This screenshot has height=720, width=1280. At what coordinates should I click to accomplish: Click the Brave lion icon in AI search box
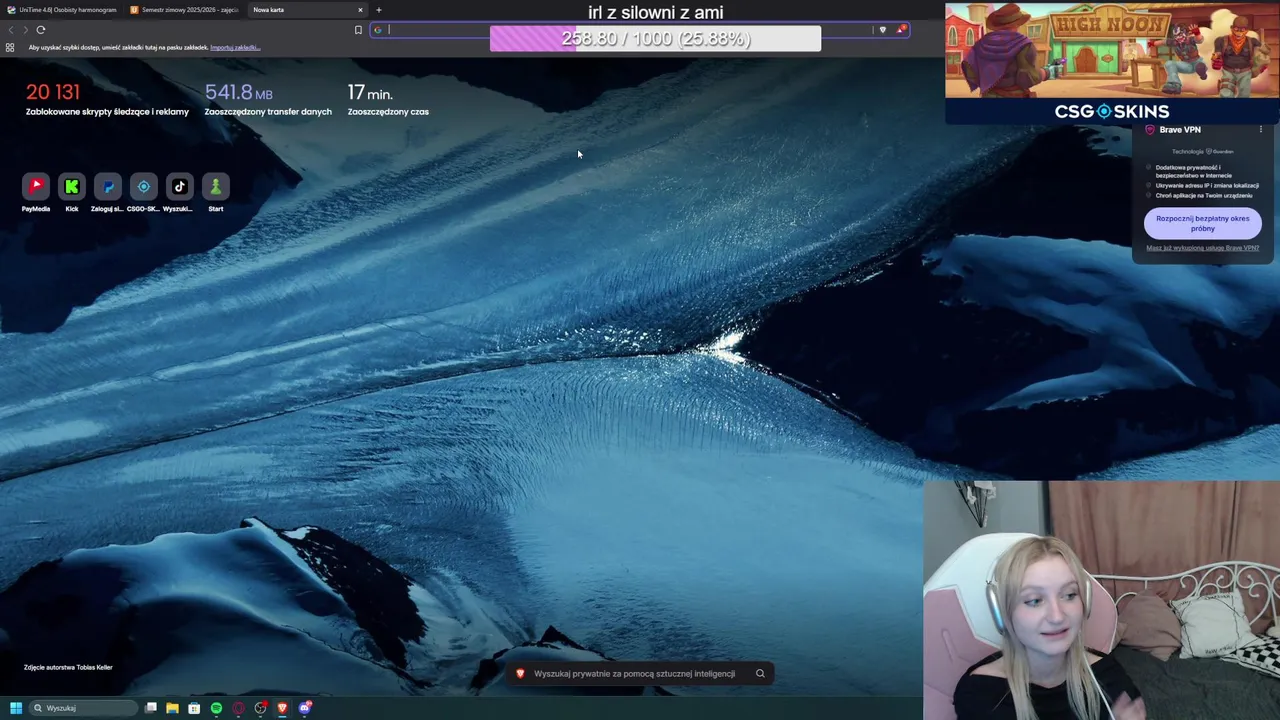[520, 674]
